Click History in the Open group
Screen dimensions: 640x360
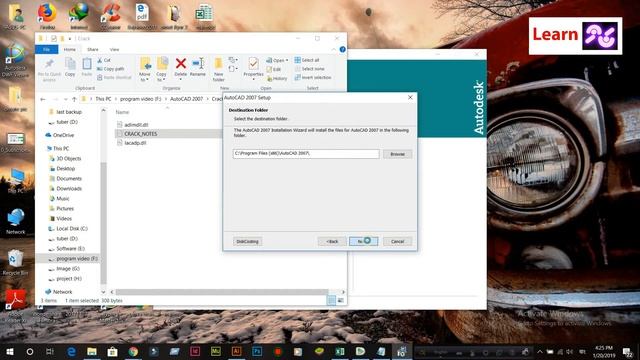[x=277, y=78]
